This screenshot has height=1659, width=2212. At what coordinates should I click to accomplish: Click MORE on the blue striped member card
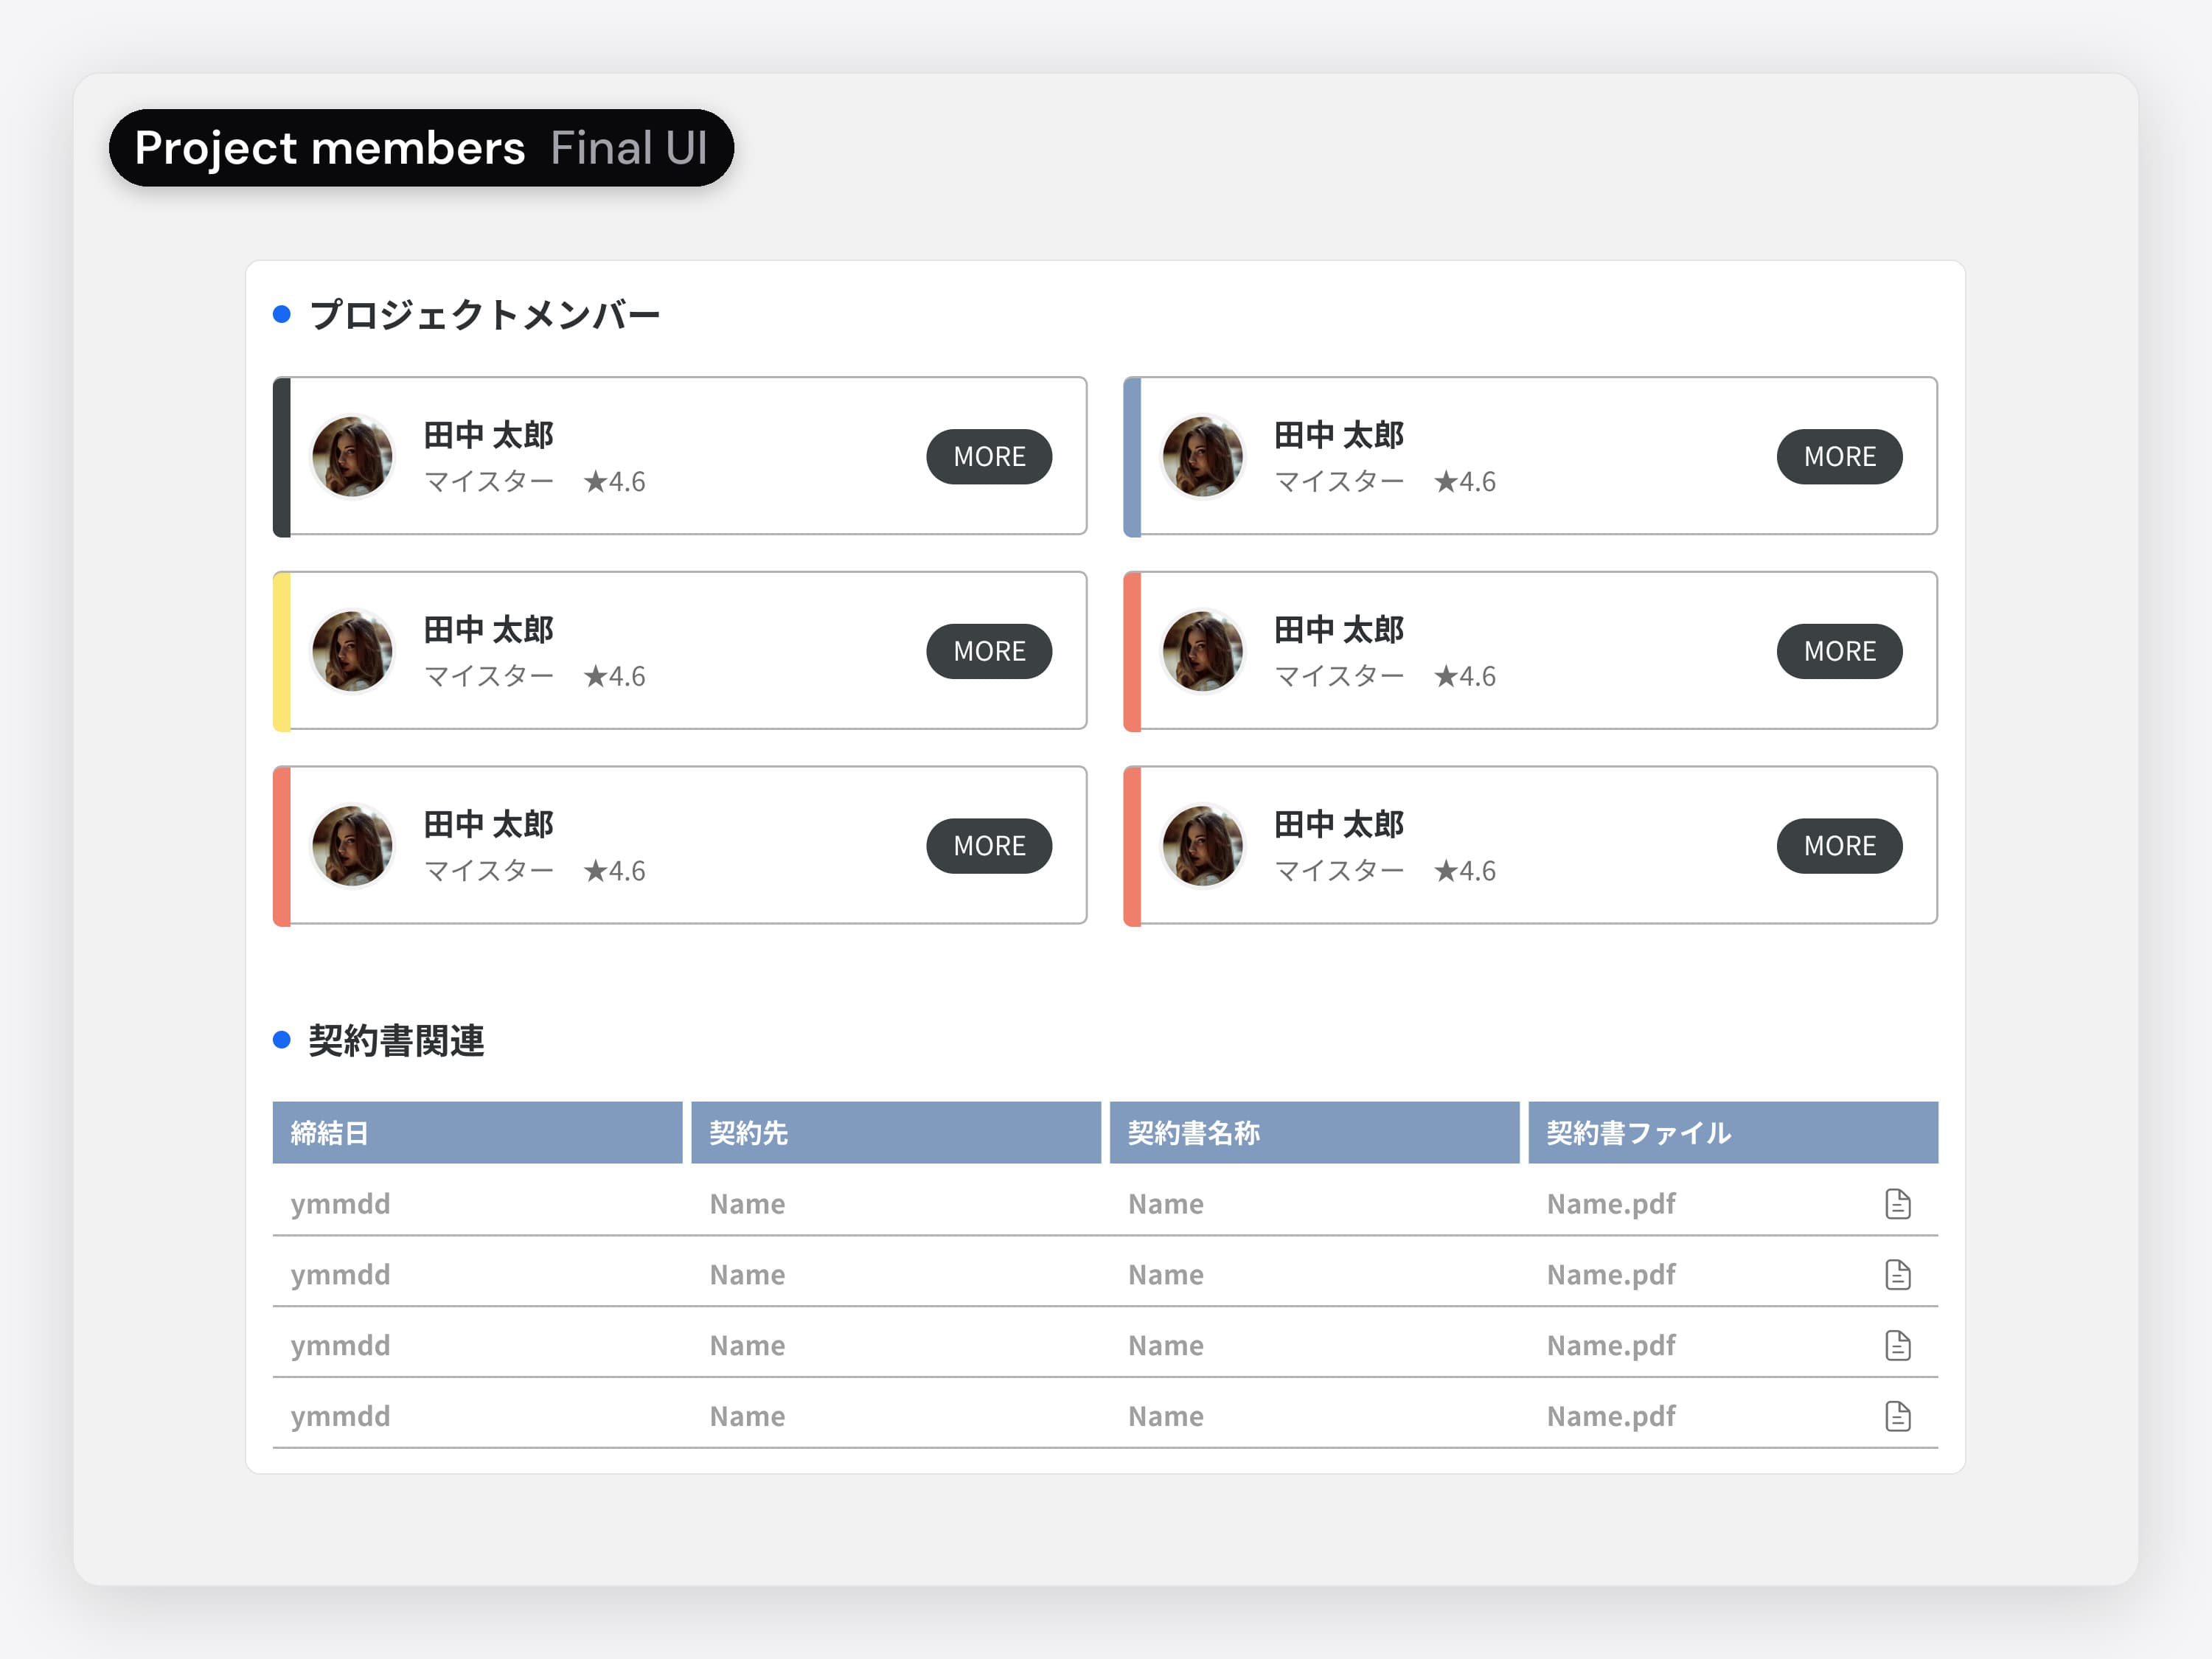1839,457
